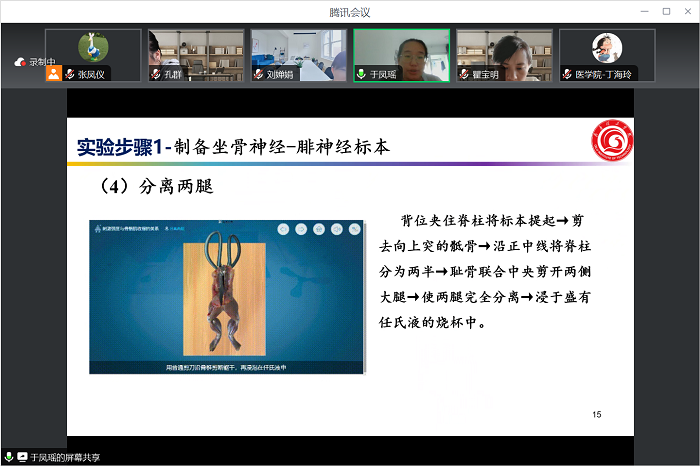Click the recording cloud icon
This screenshot has width=700, height=466.
[x=19, y=62]
